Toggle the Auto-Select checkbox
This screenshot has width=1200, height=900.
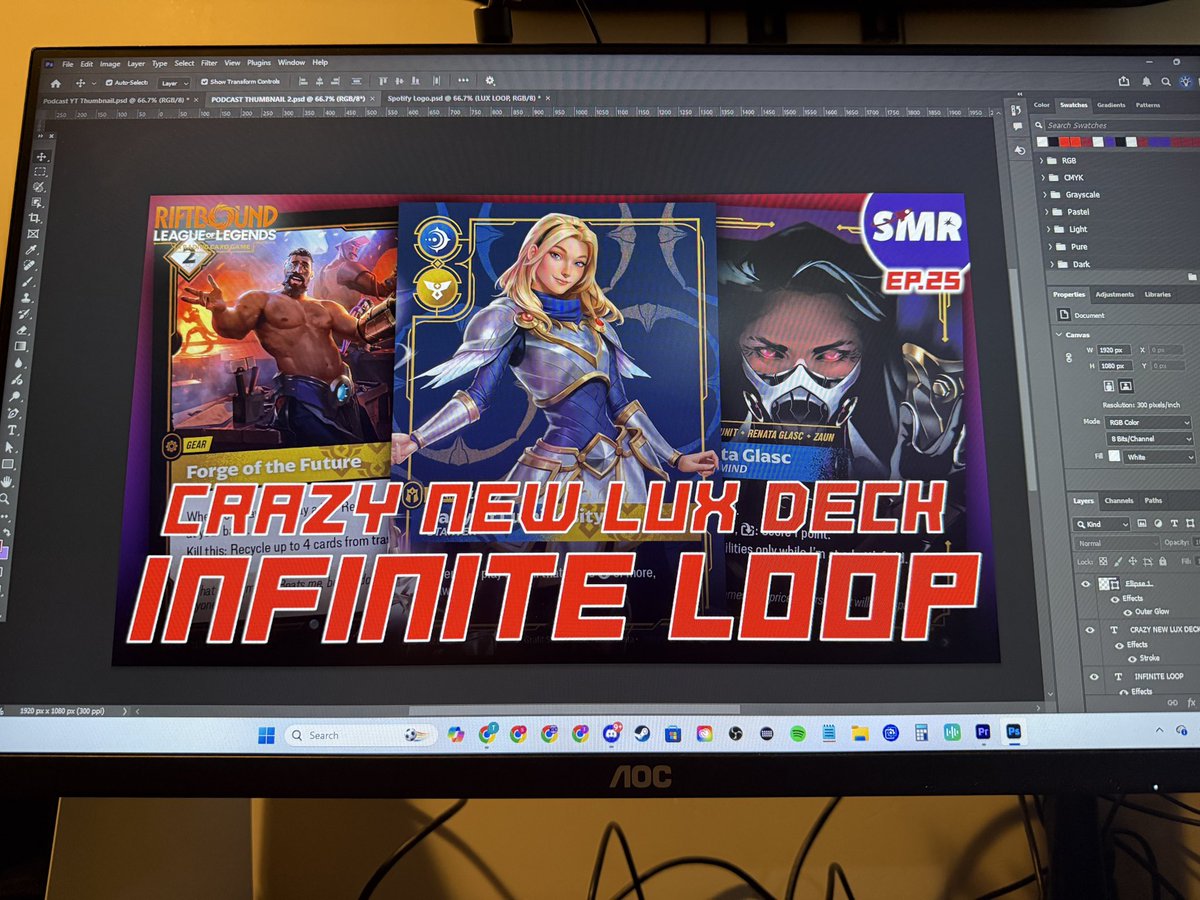click(109, 82)
